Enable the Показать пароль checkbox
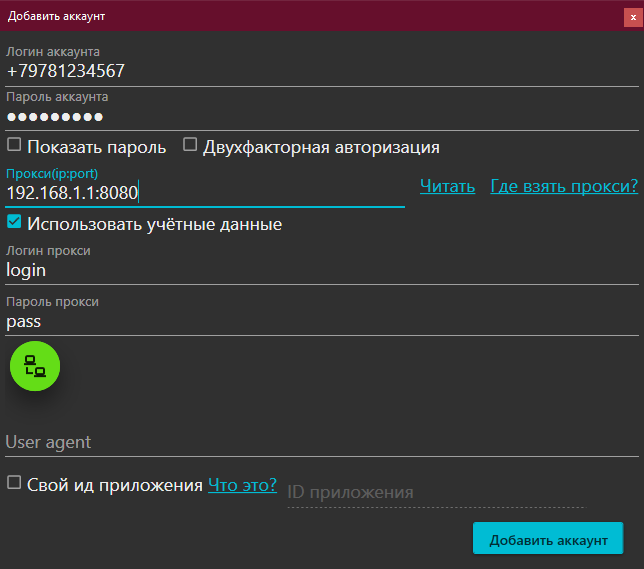This screenshot has height=569, width=644. 14,145
